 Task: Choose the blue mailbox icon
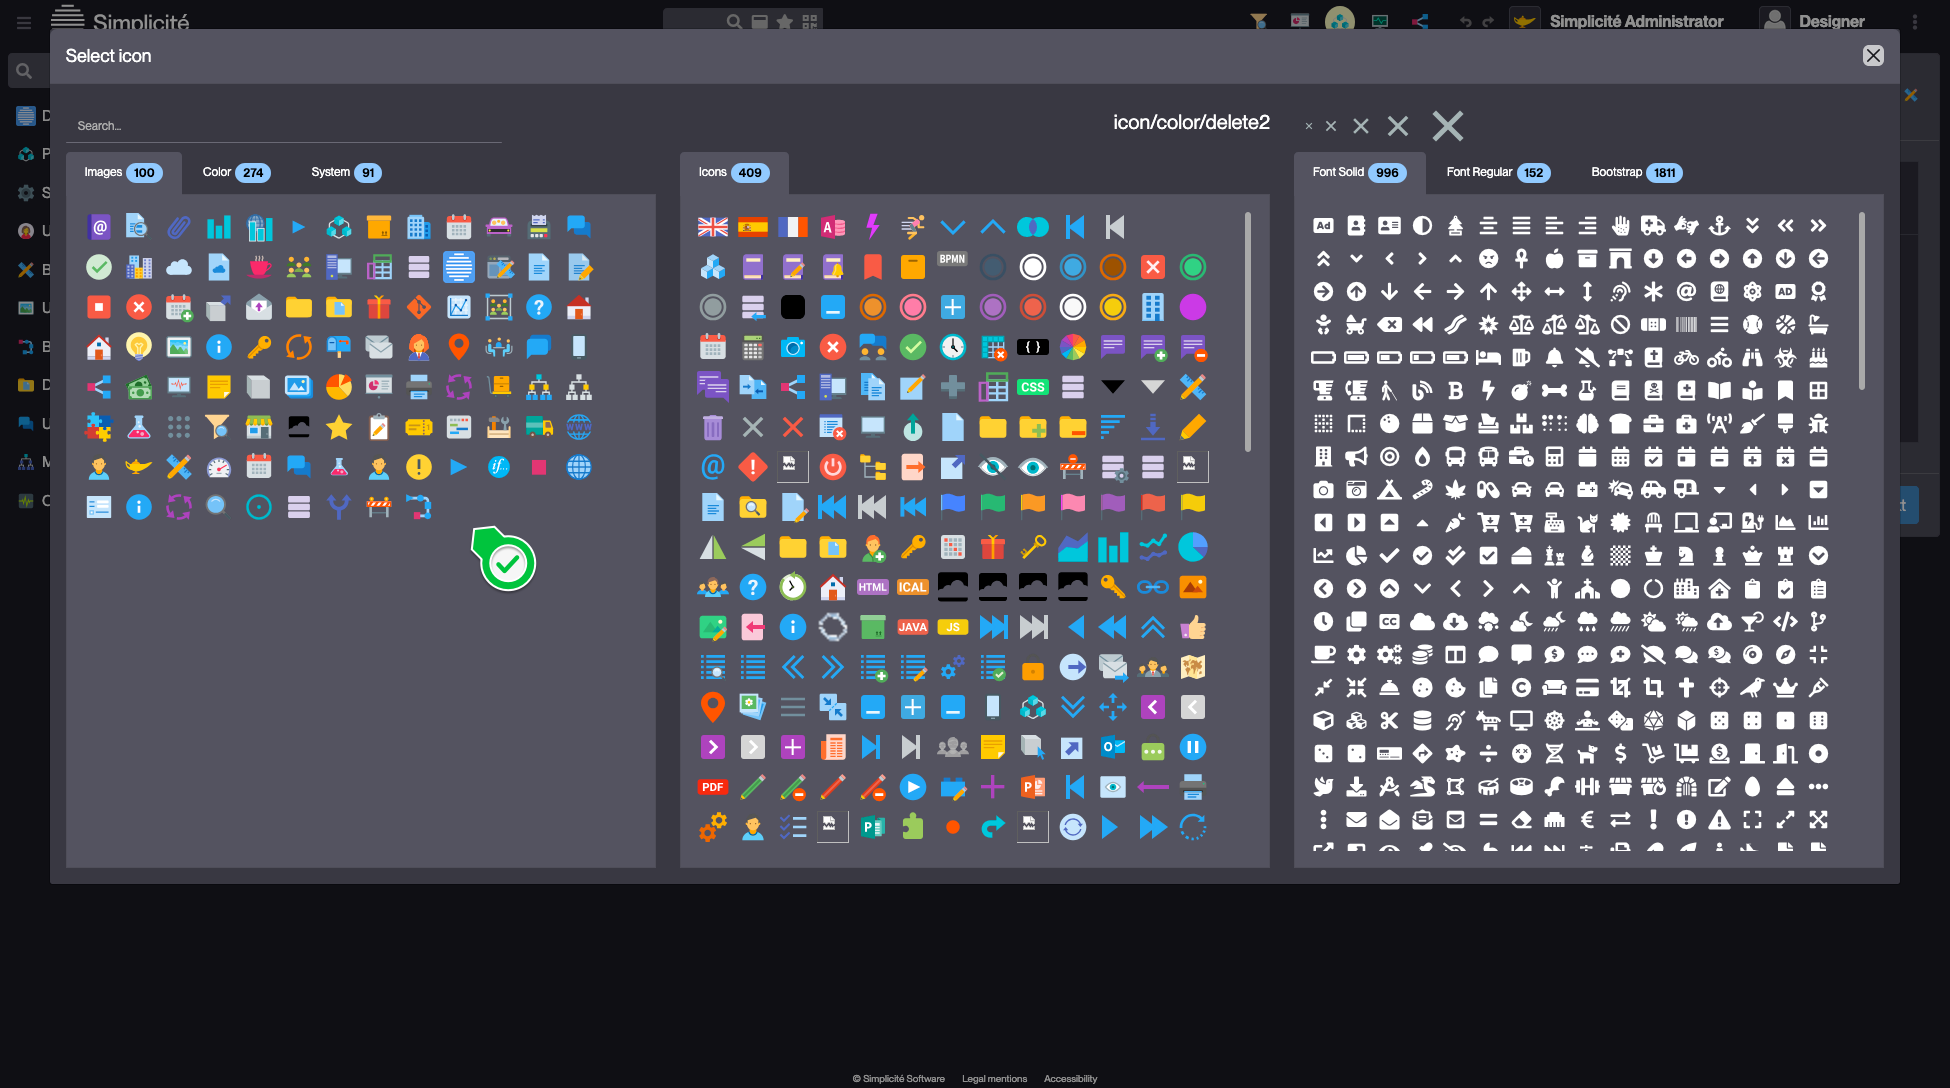[339, 347]
